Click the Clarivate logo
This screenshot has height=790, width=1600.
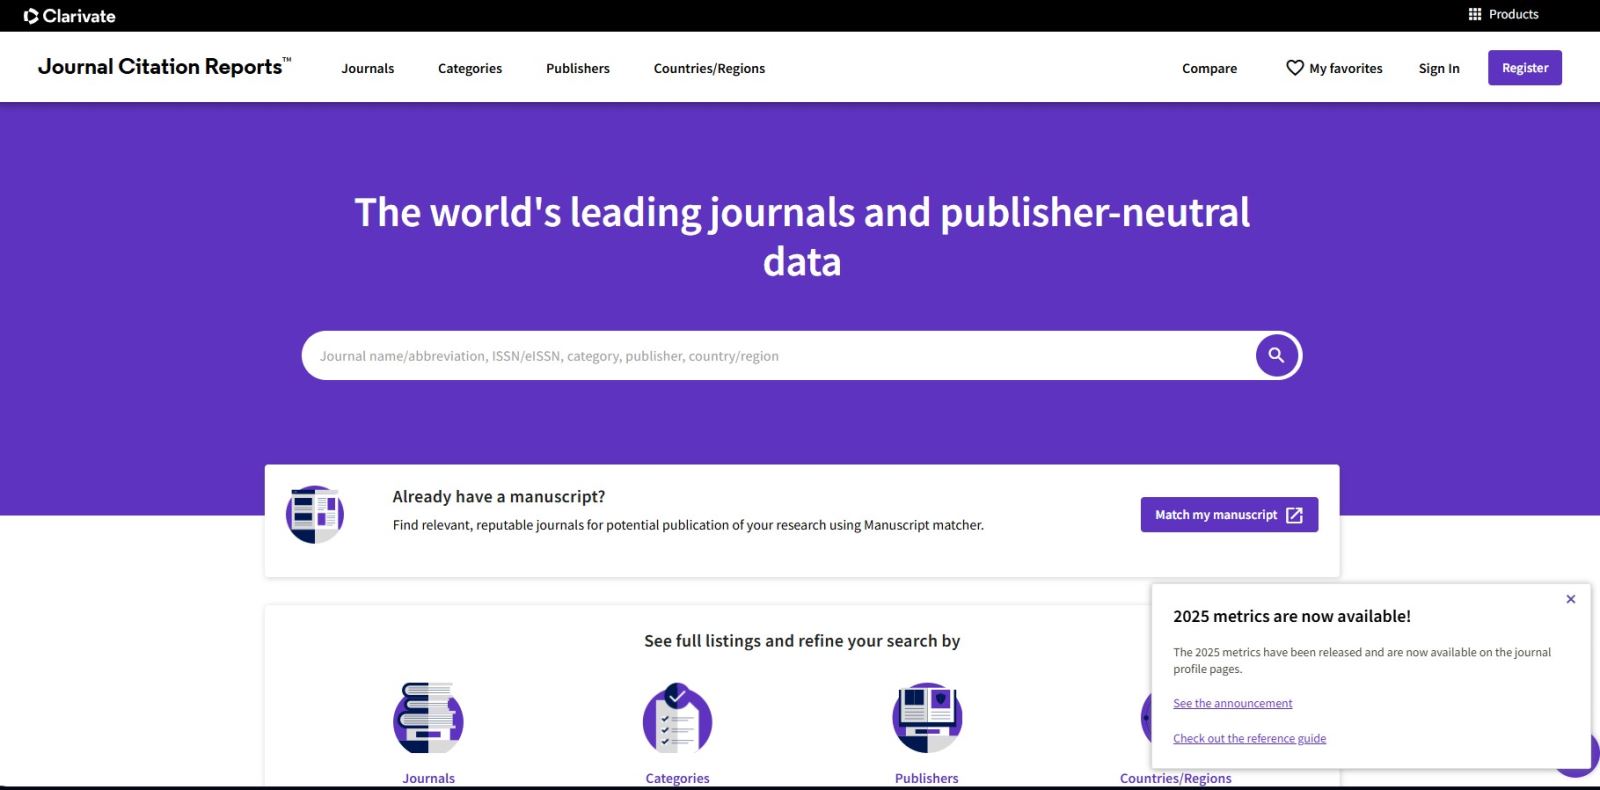[x=69, y=16]
